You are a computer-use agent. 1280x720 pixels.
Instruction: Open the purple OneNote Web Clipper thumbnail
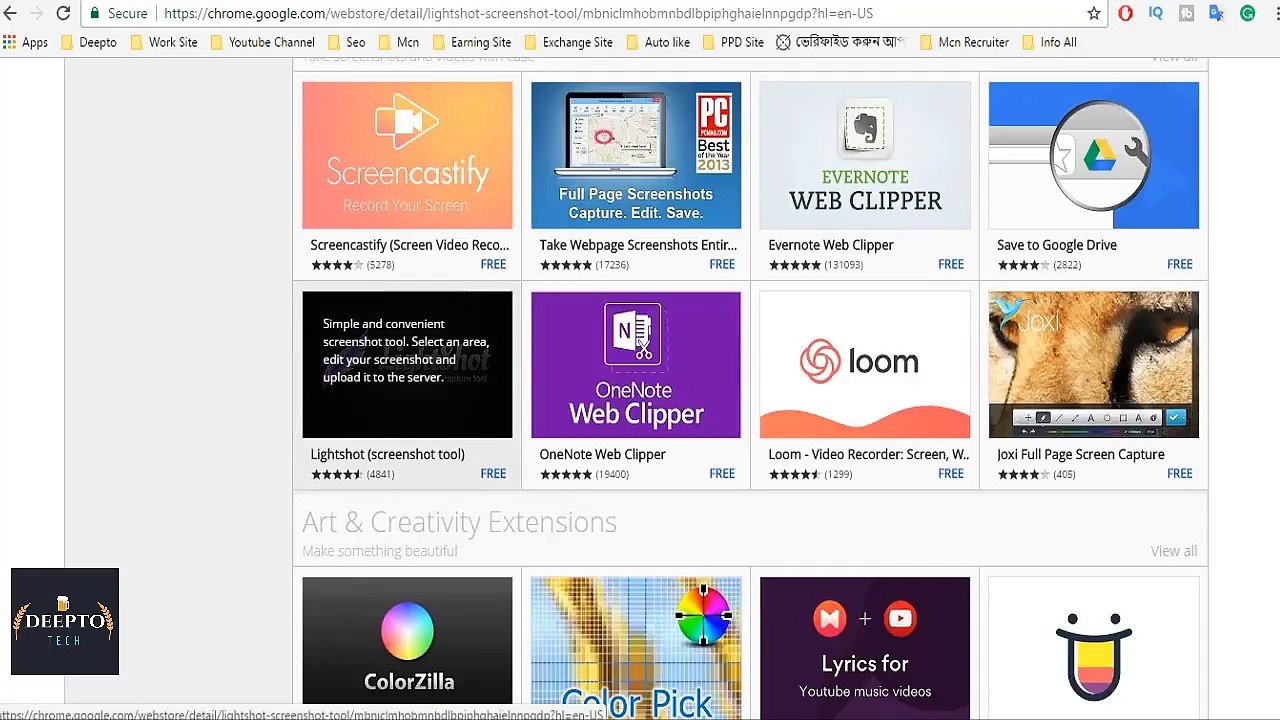click(636, 365)
